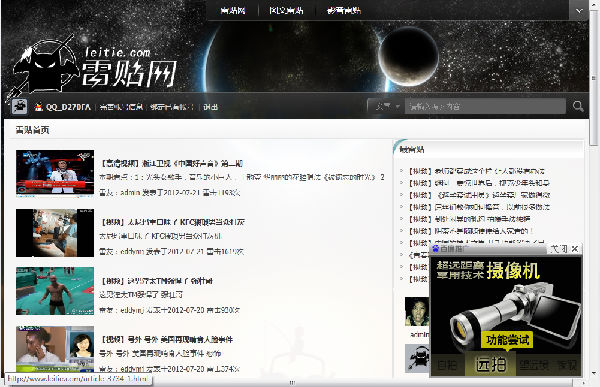Click the horizontal scrollbar at the bottom
Viewport: 600px width, 387px height.
(292, 382)
